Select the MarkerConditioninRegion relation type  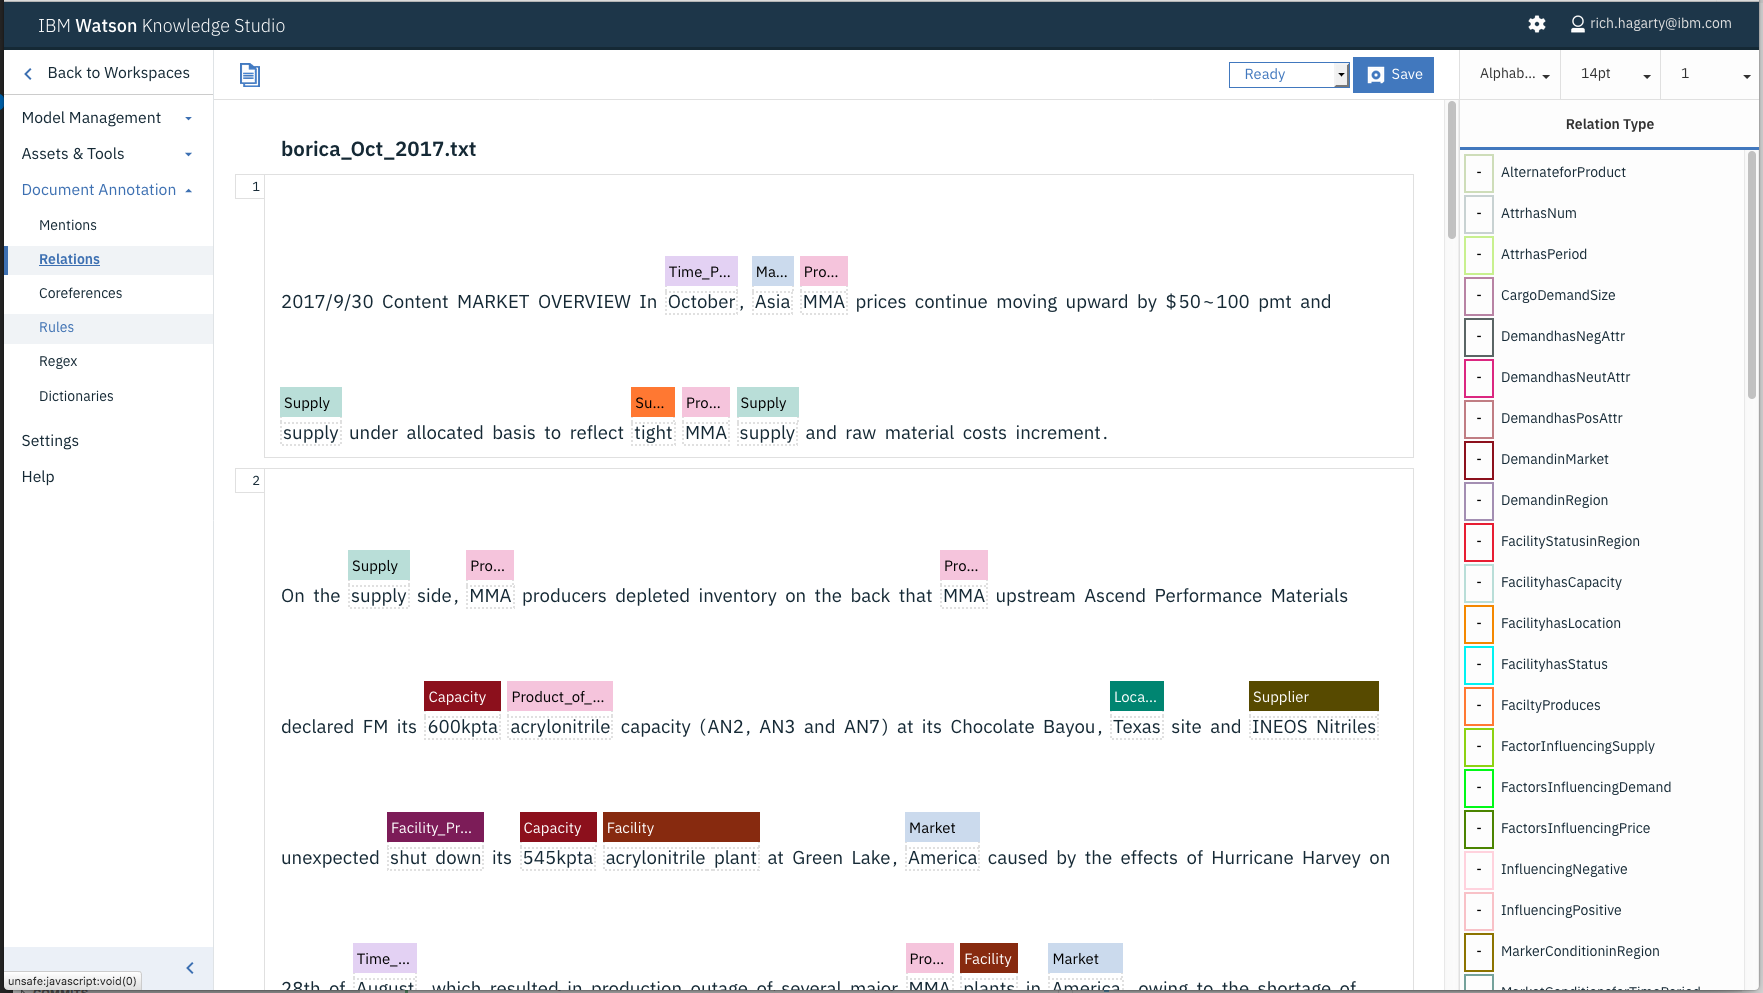1580,952
